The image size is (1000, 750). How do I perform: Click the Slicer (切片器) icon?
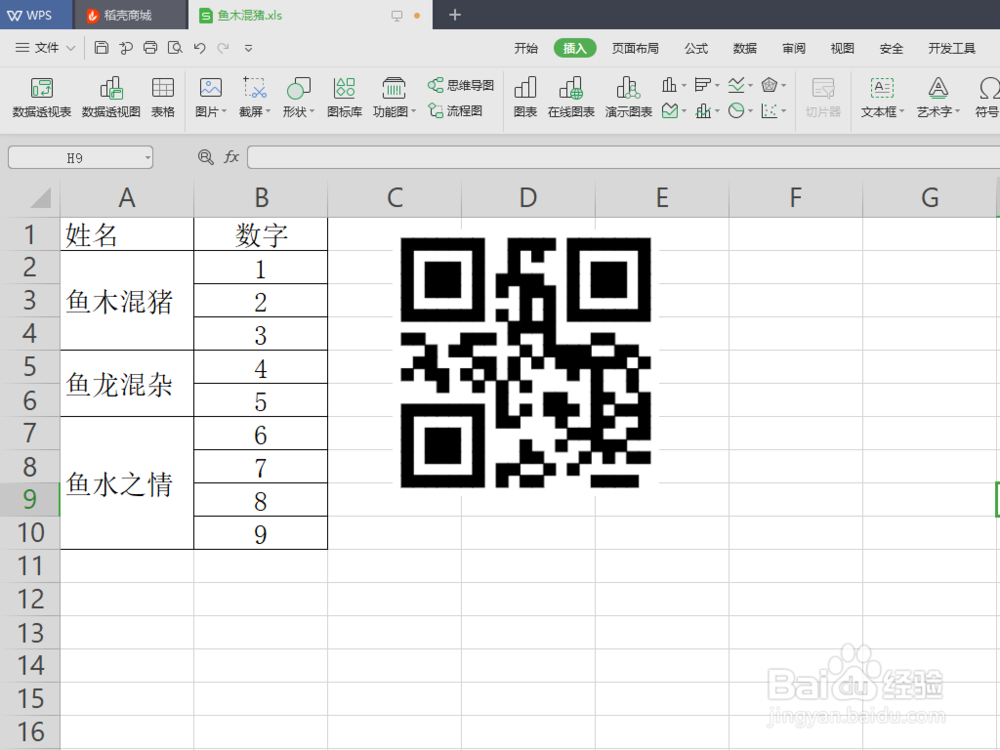coord(823,97)
